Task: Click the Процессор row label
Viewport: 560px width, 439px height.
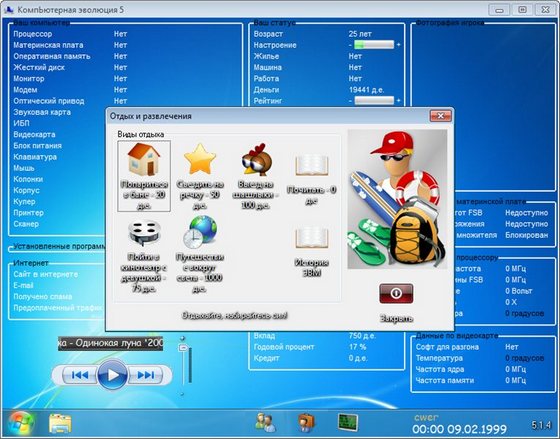Action: tap(32, 34)
